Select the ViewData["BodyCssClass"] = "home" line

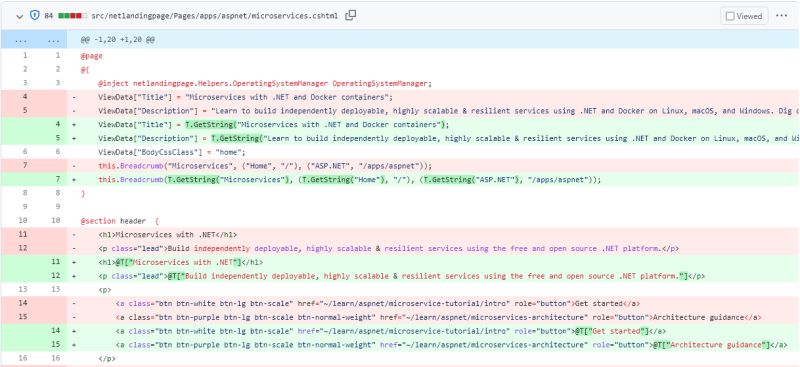[x=172, y=152]
